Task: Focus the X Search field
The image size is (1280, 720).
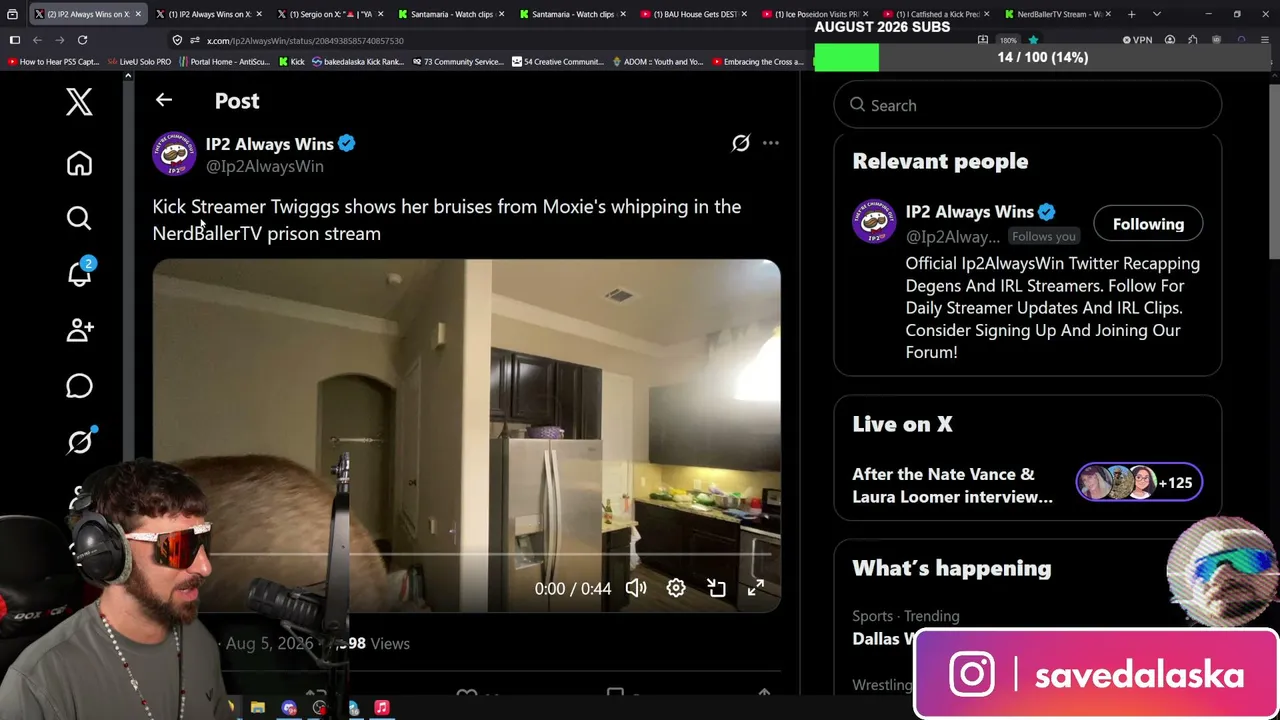Action: [1028, 105]
